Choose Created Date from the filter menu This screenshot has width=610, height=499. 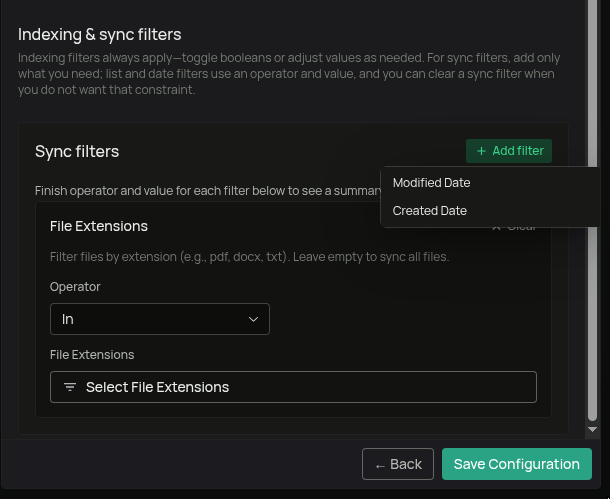coord(490,211)
